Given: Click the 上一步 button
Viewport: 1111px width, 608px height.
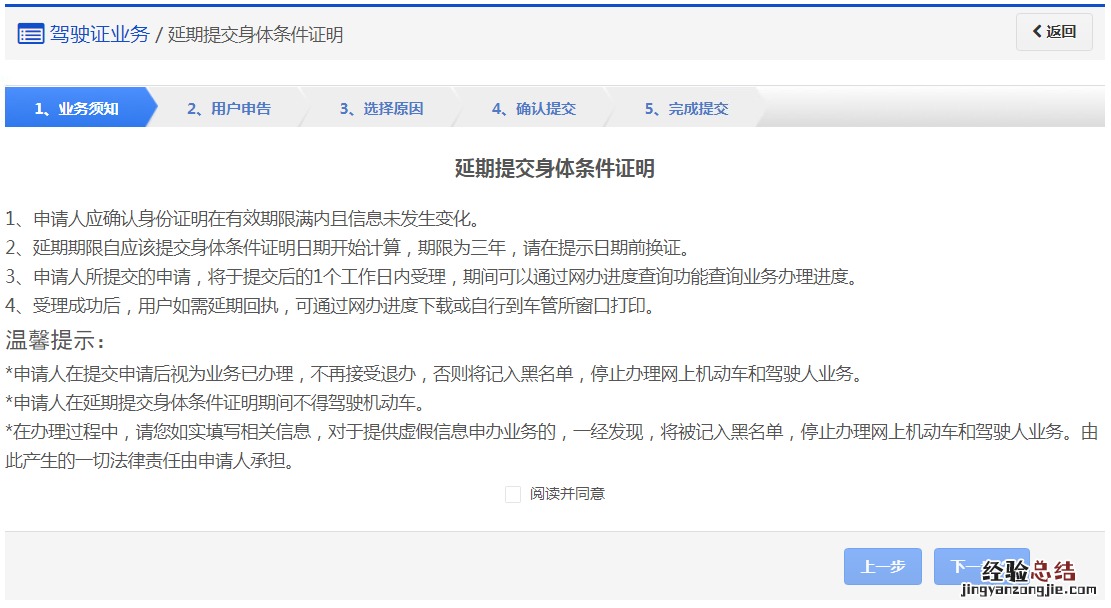Looking at the screenshot, I should (882, 567).
